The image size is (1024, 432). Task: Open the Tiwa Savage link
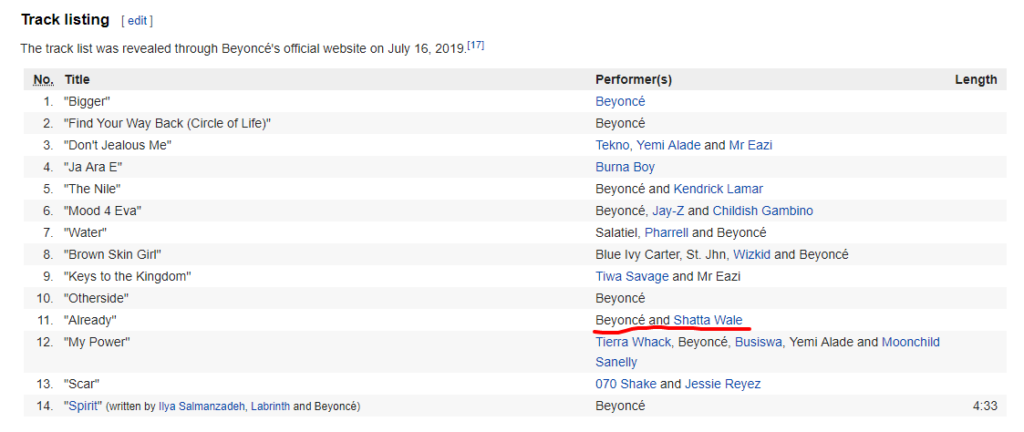[x=632, y=276]
